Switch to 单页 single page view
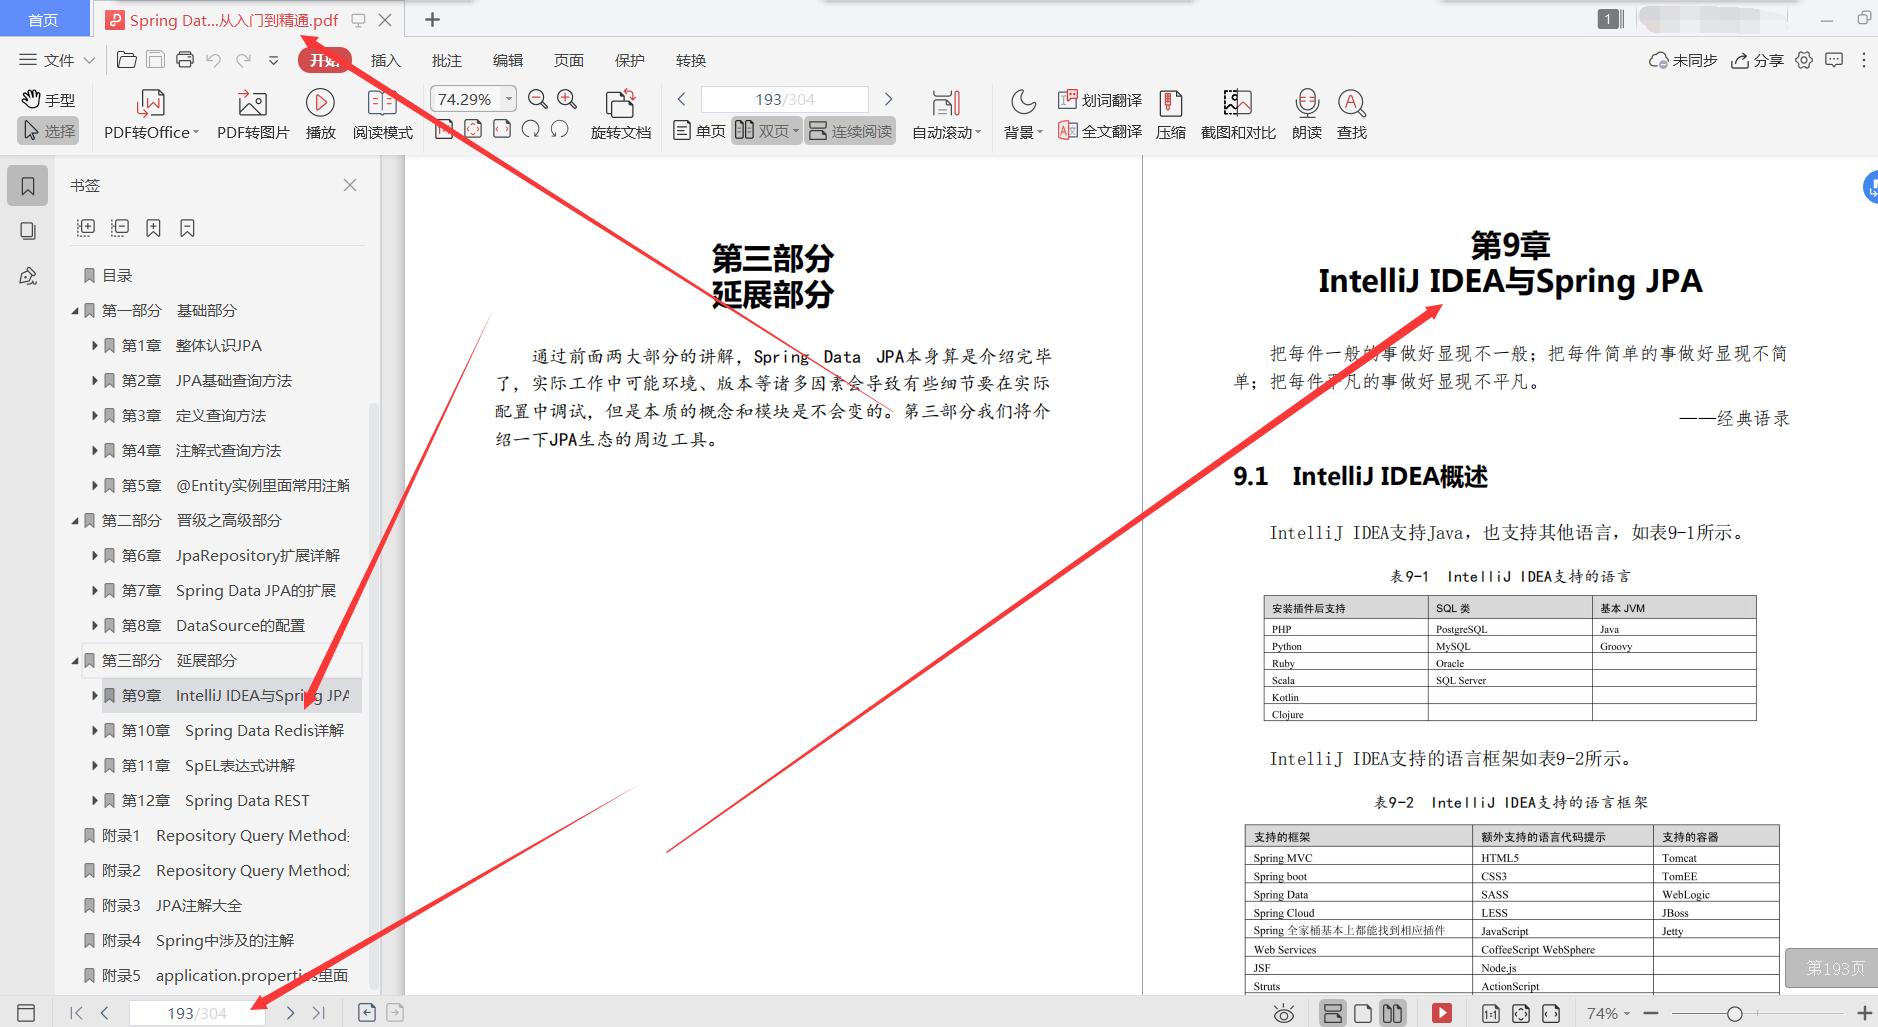1878x1027 pixels. [x=700, y=131]
